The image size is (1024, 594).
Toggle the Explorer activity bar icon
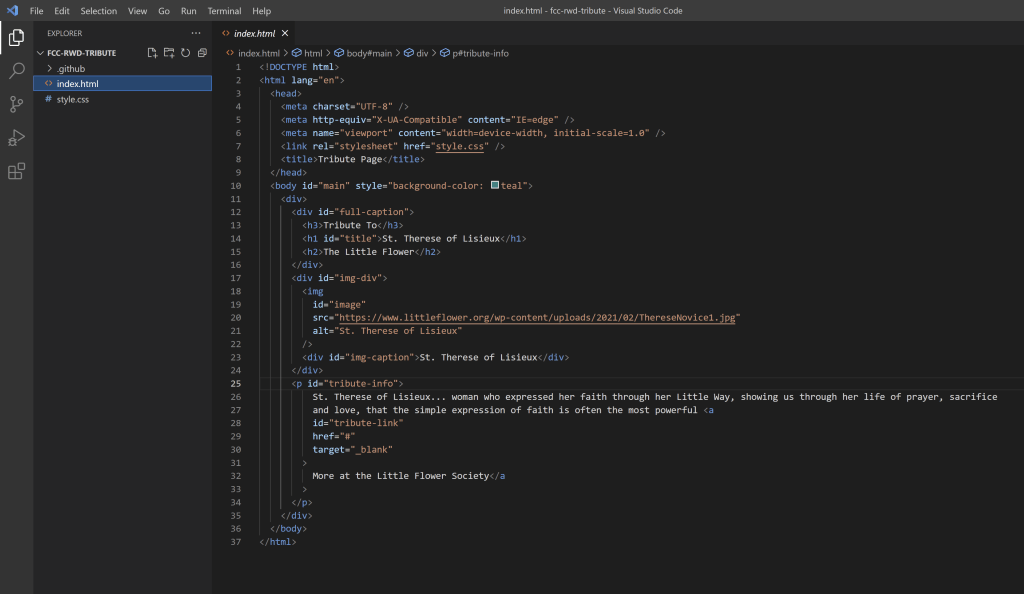[16, 38]
